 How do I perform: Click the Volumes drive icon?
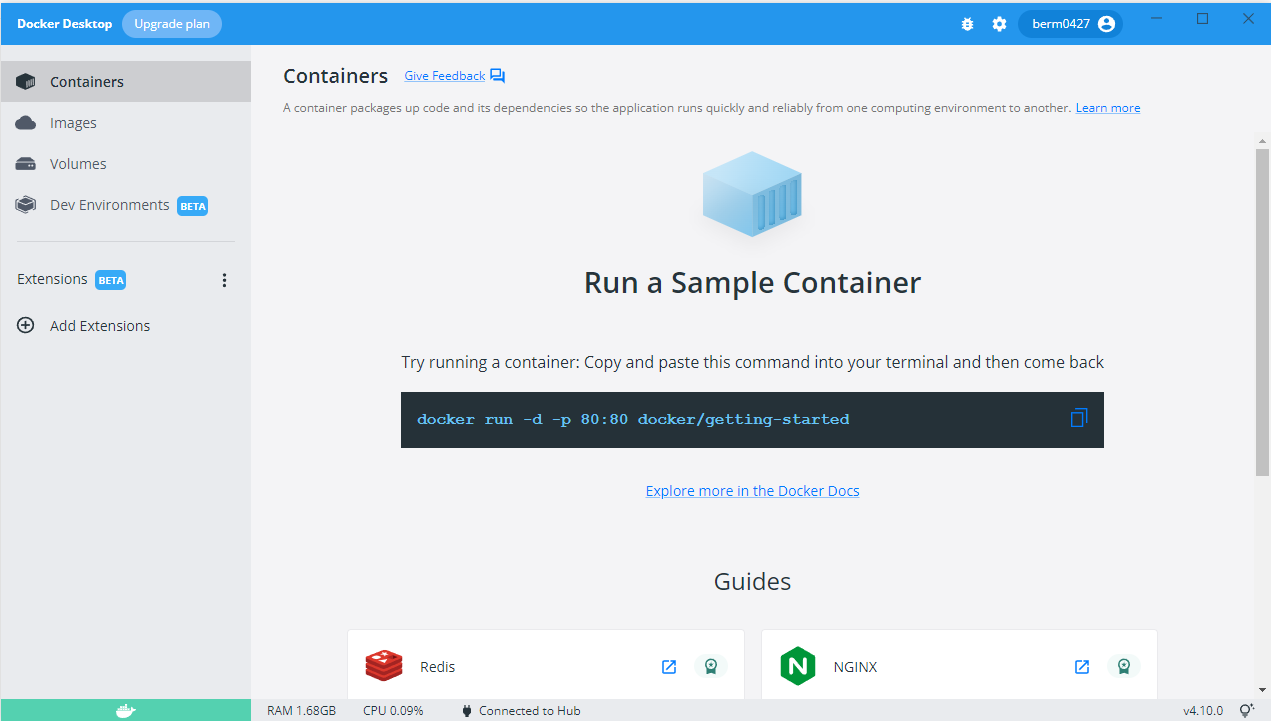26,164
